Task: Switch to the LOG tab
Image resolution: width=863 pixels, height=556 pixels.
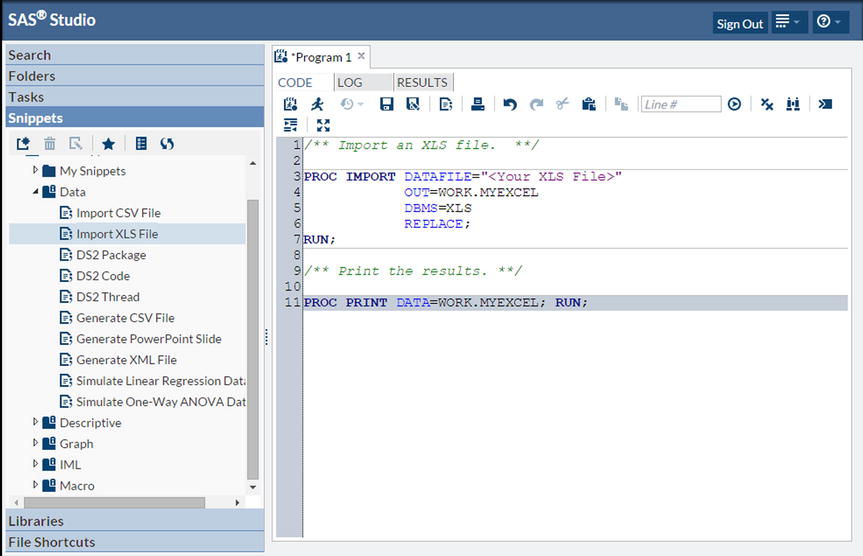Action: click(363, 83)
